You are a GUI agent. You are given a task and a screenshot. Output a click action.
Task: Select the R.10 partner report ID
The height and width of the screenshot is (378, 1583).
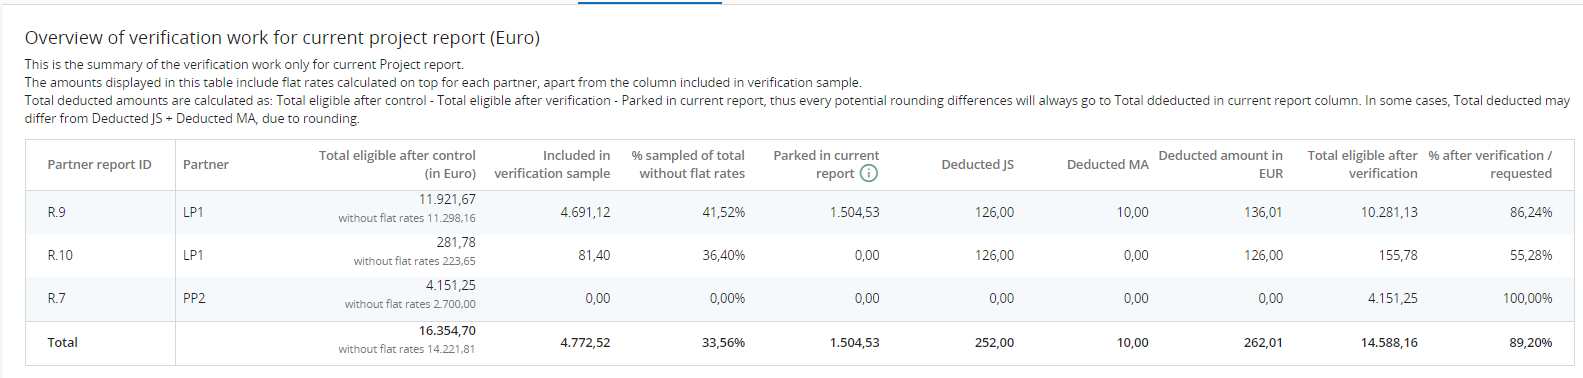[x=60, y=255]
